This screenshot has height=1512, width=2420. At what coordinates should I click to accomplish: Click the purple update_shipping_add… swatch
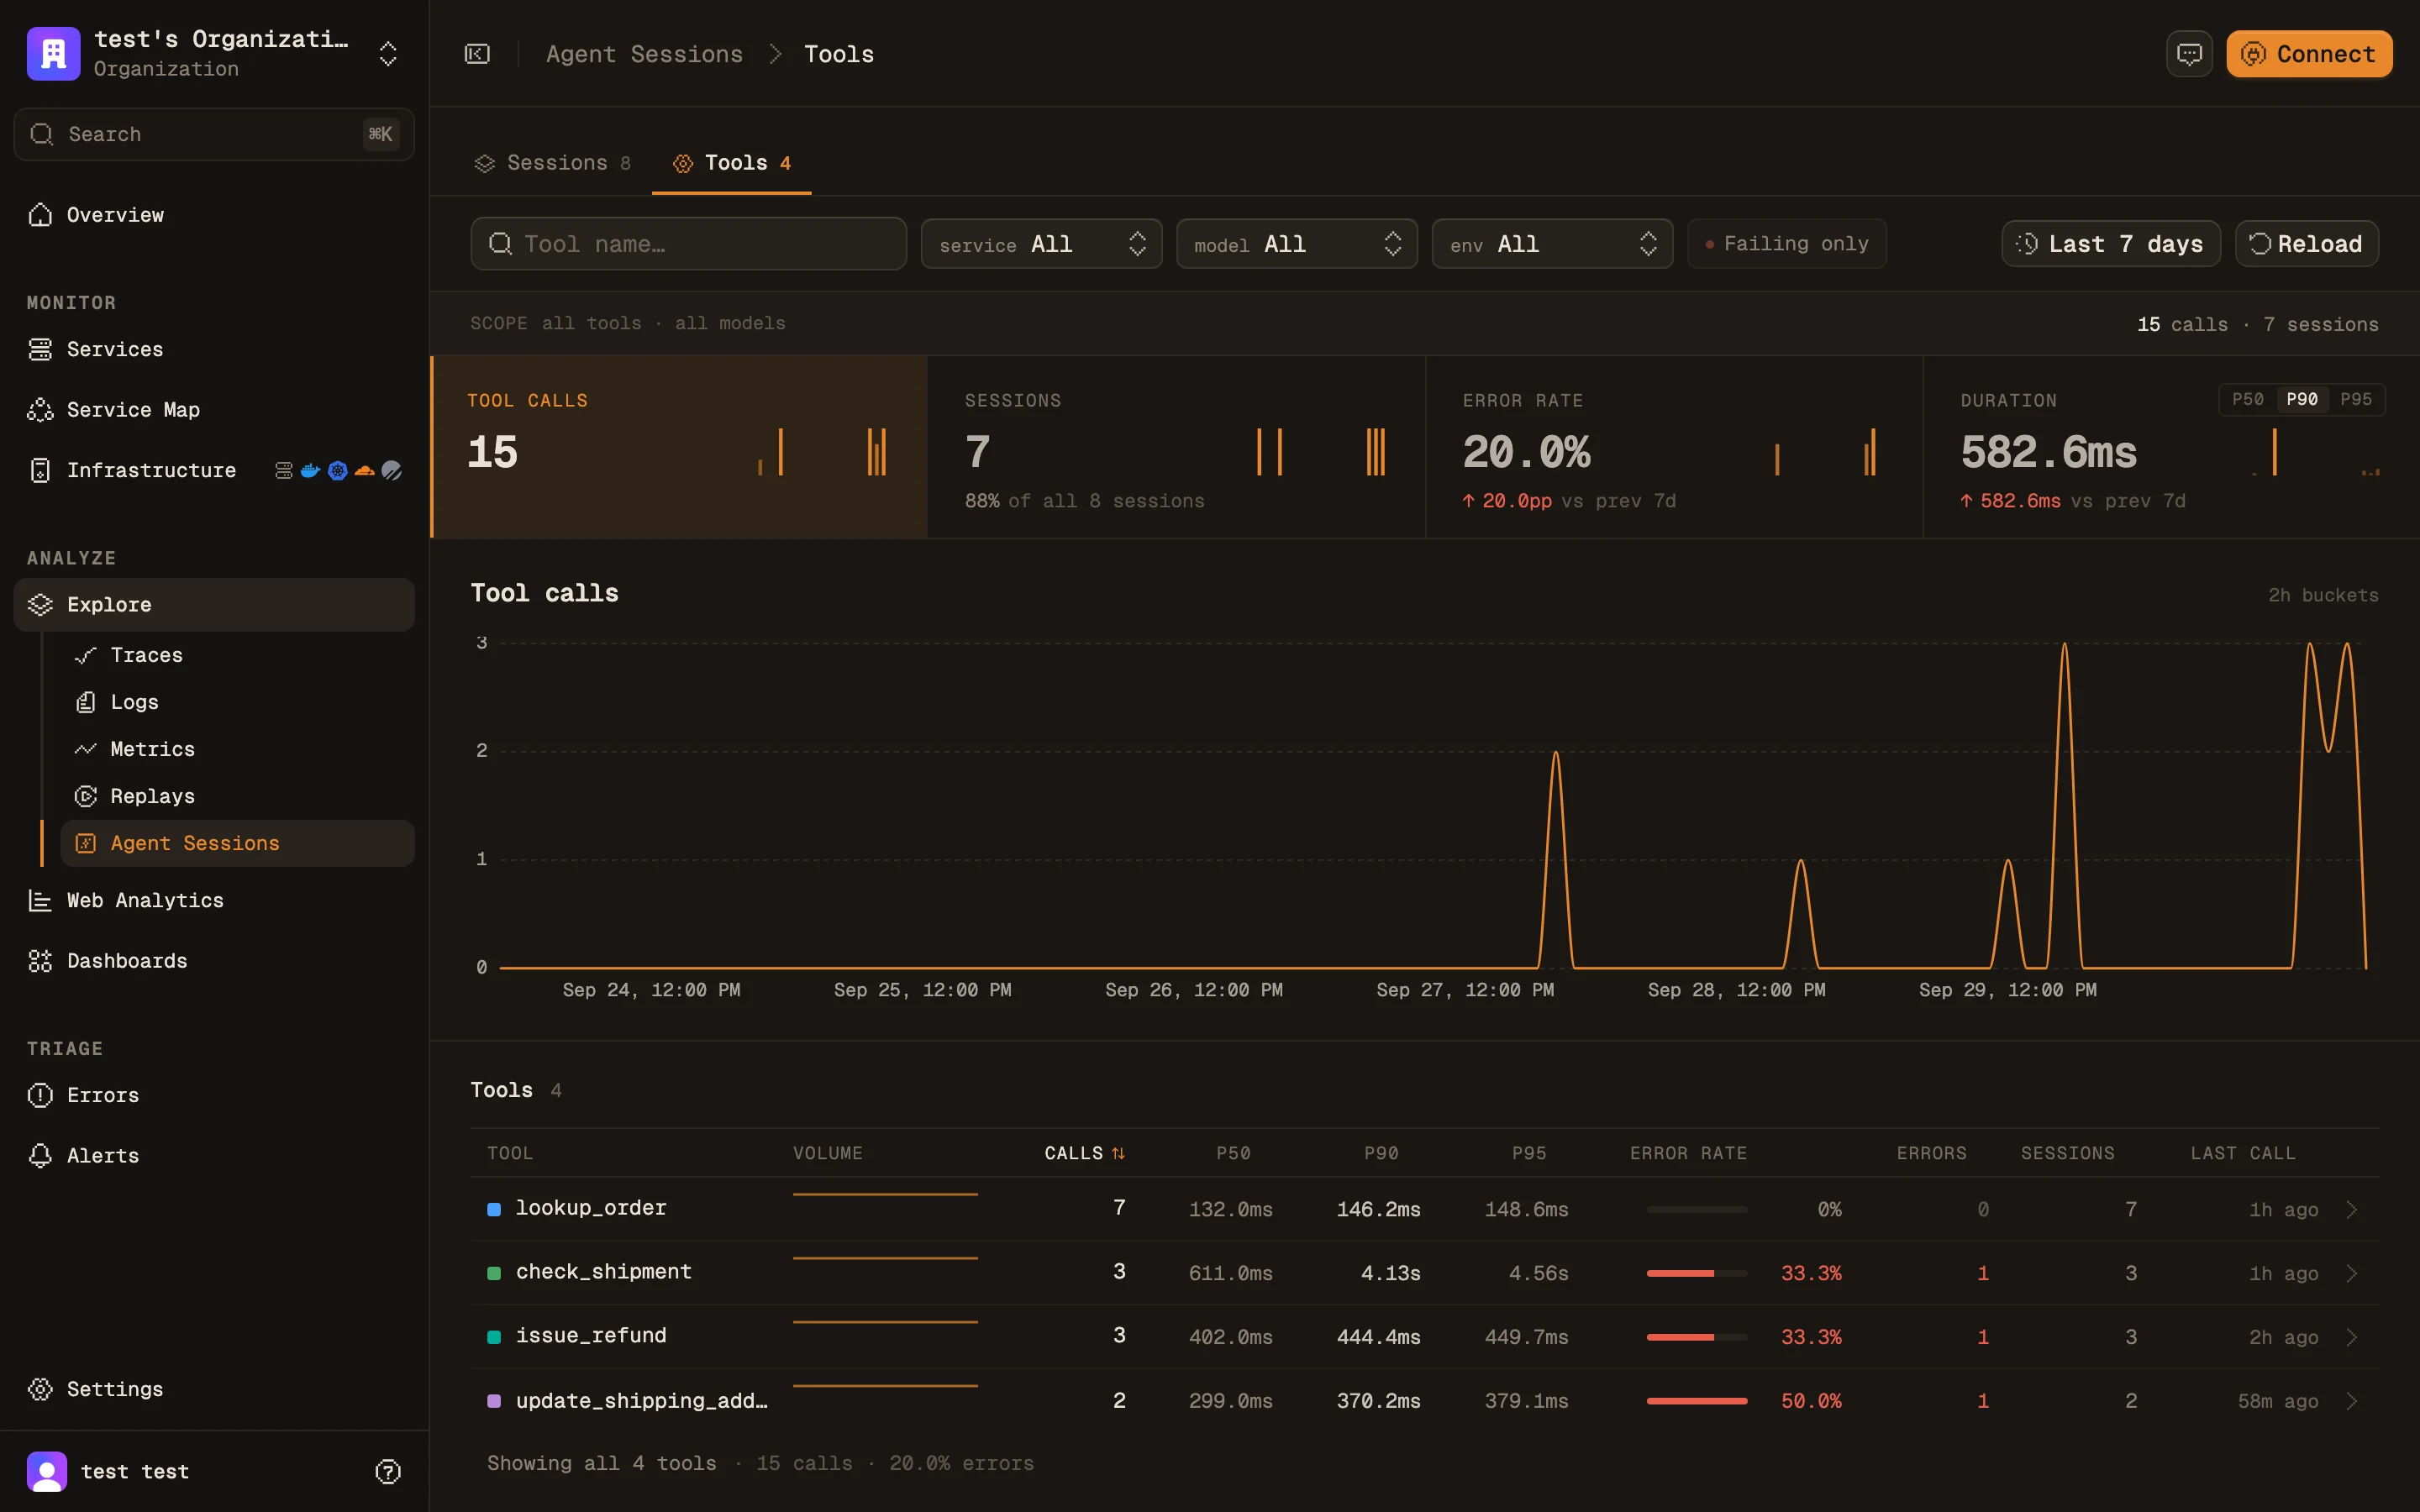494,1401
